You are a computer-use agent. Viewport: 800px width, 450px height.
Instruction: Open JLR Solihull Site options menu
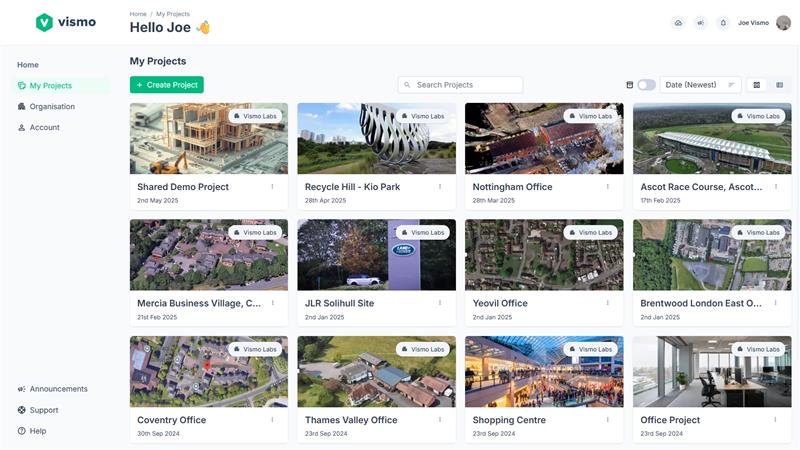point(440,303)
